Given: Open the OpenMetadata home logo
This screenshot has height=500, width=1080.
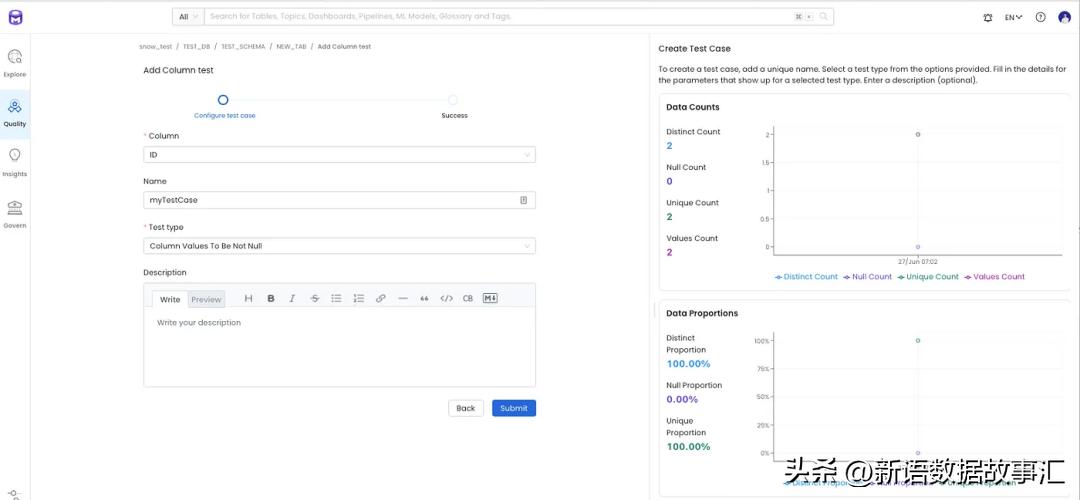Looking at the screenshot, I should click(15, 18).
